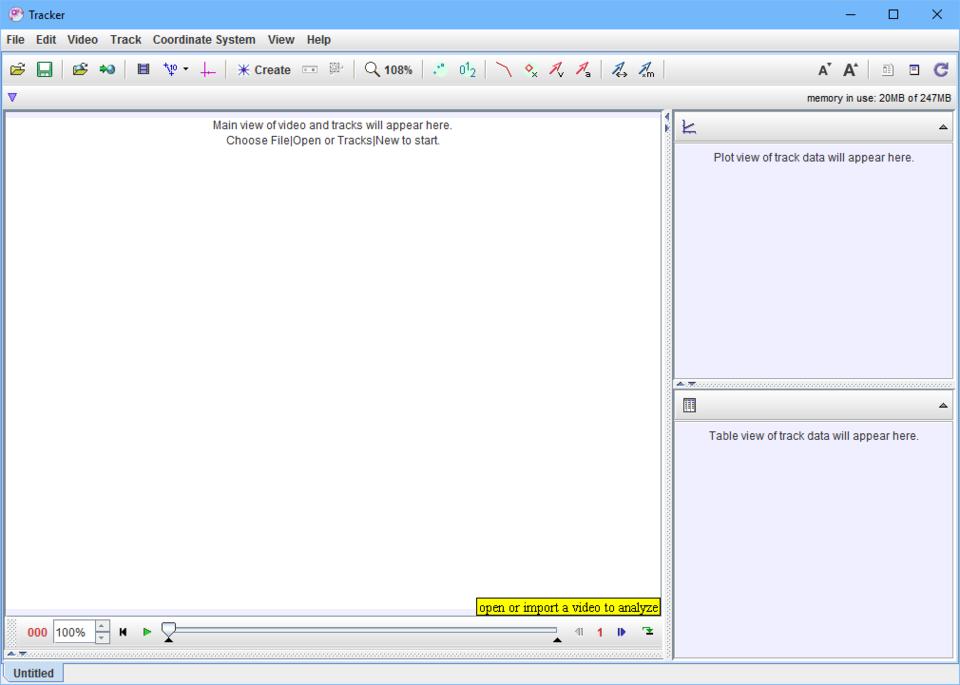The image size is (960, 685).
Task: Click the Create track button
Action: point(264,70)
